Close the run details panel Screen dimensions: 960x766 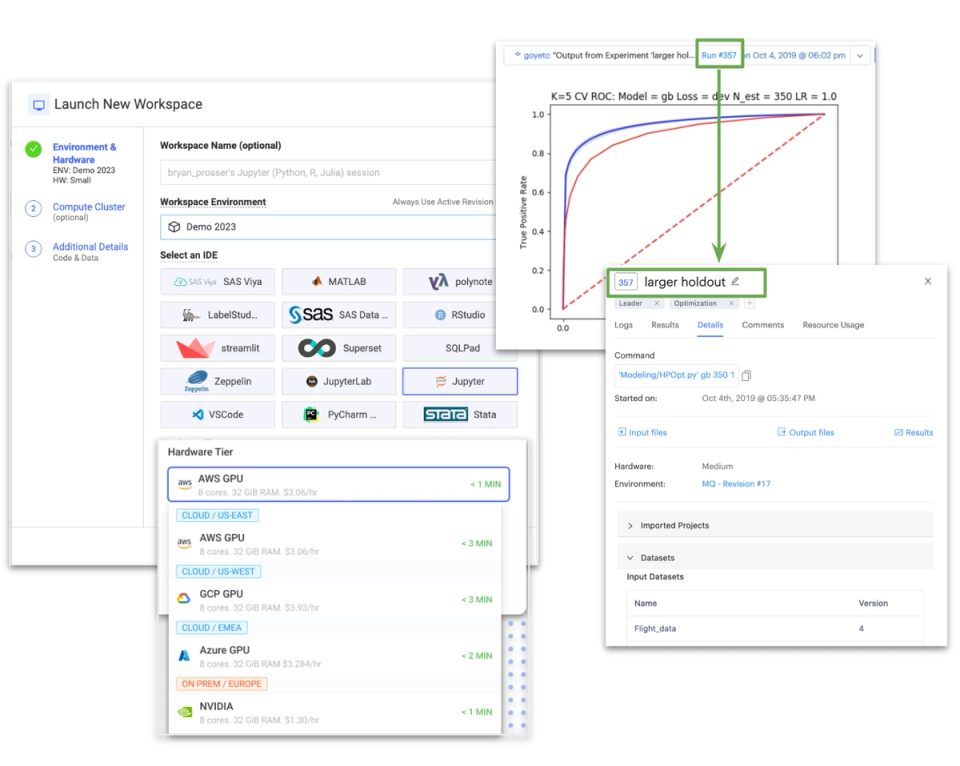pos(928,281)
